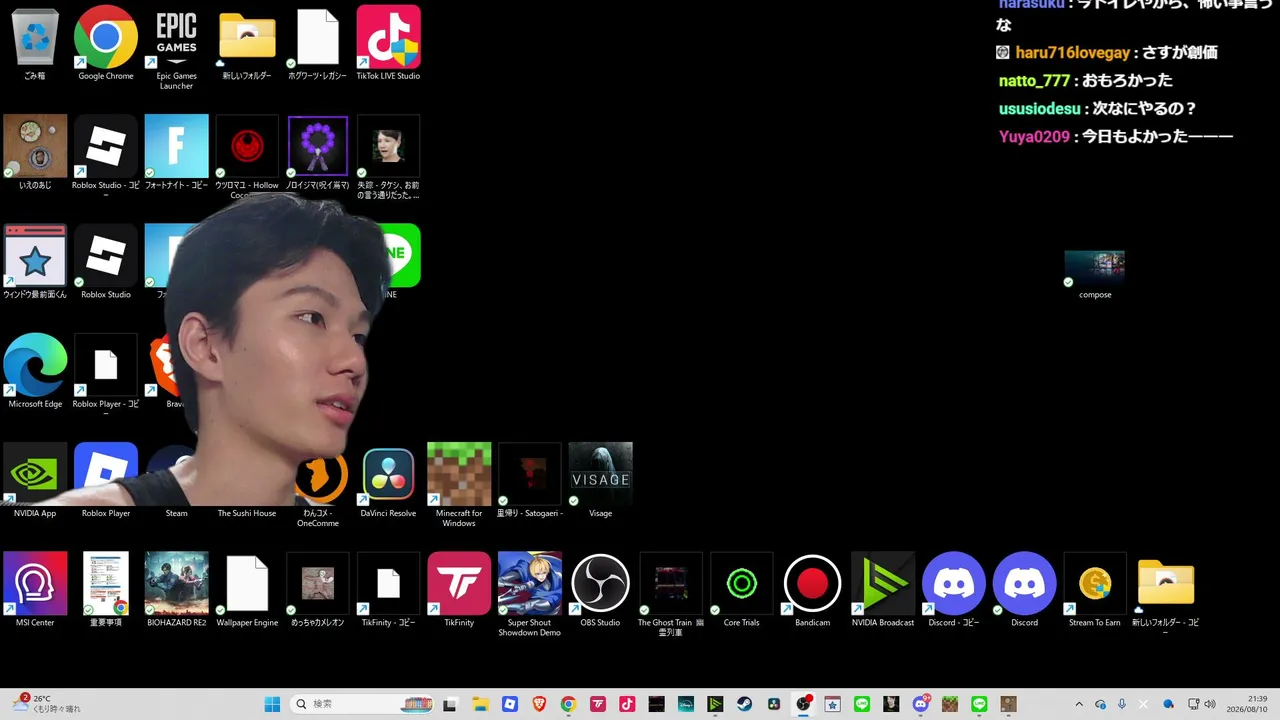Launch the red TikFinity desktop shortcut
This screenshot has height=720, width=1280.
point(459,590)
